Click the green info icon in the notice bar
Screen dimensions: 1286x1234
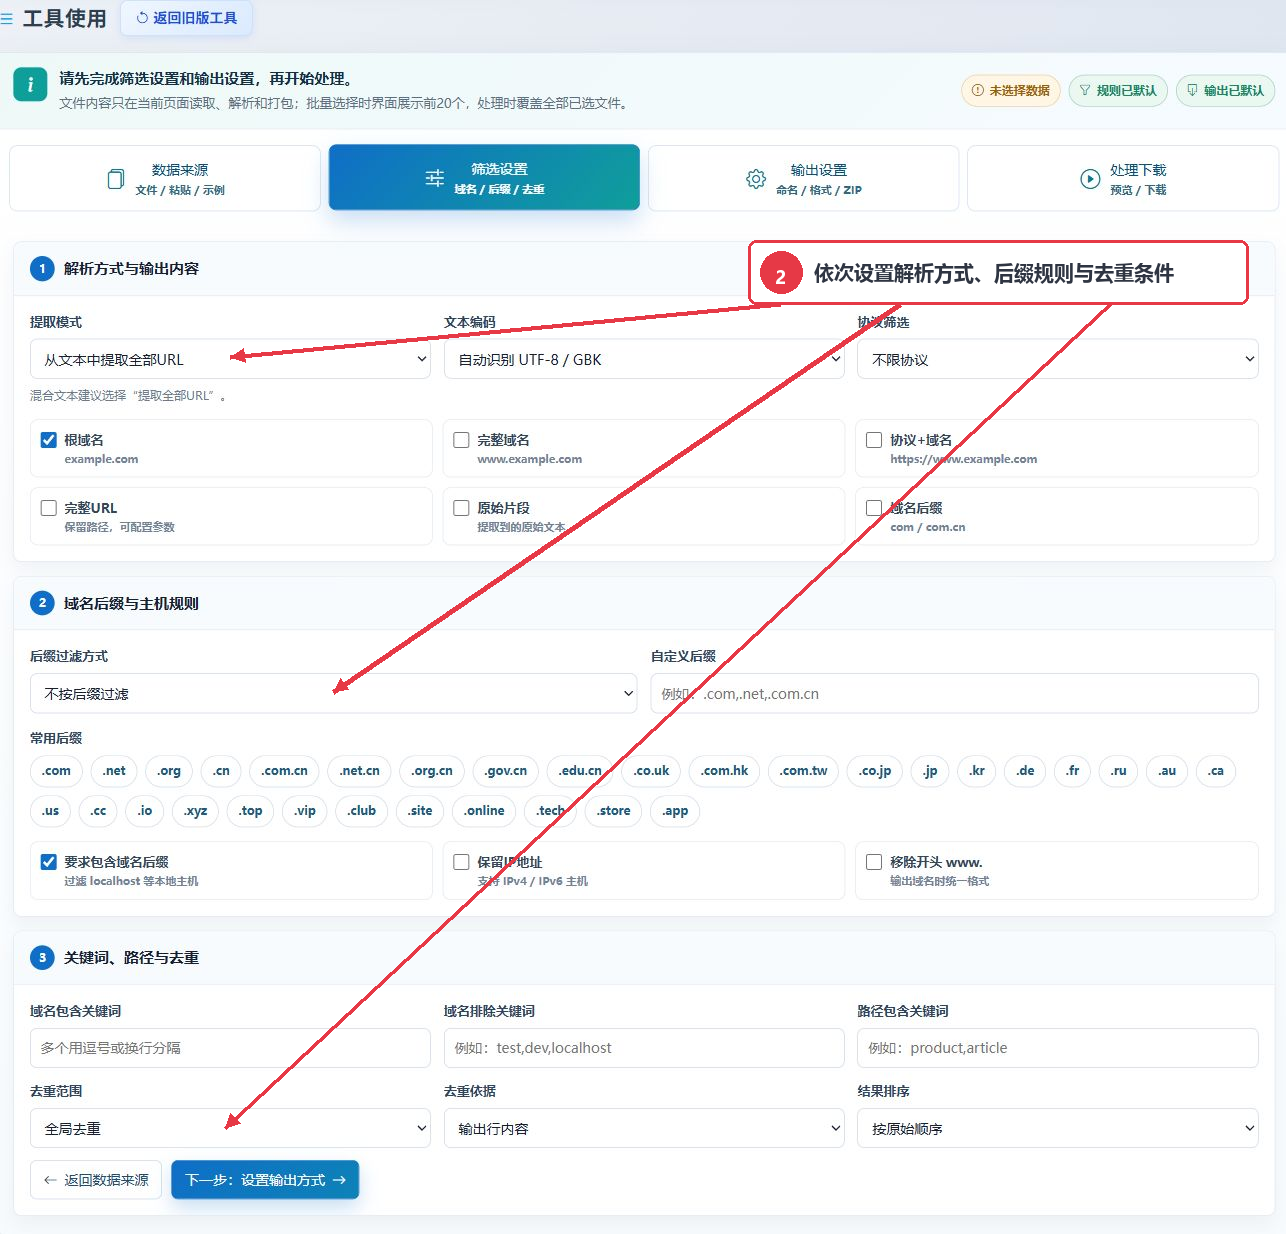click(30, 84)
